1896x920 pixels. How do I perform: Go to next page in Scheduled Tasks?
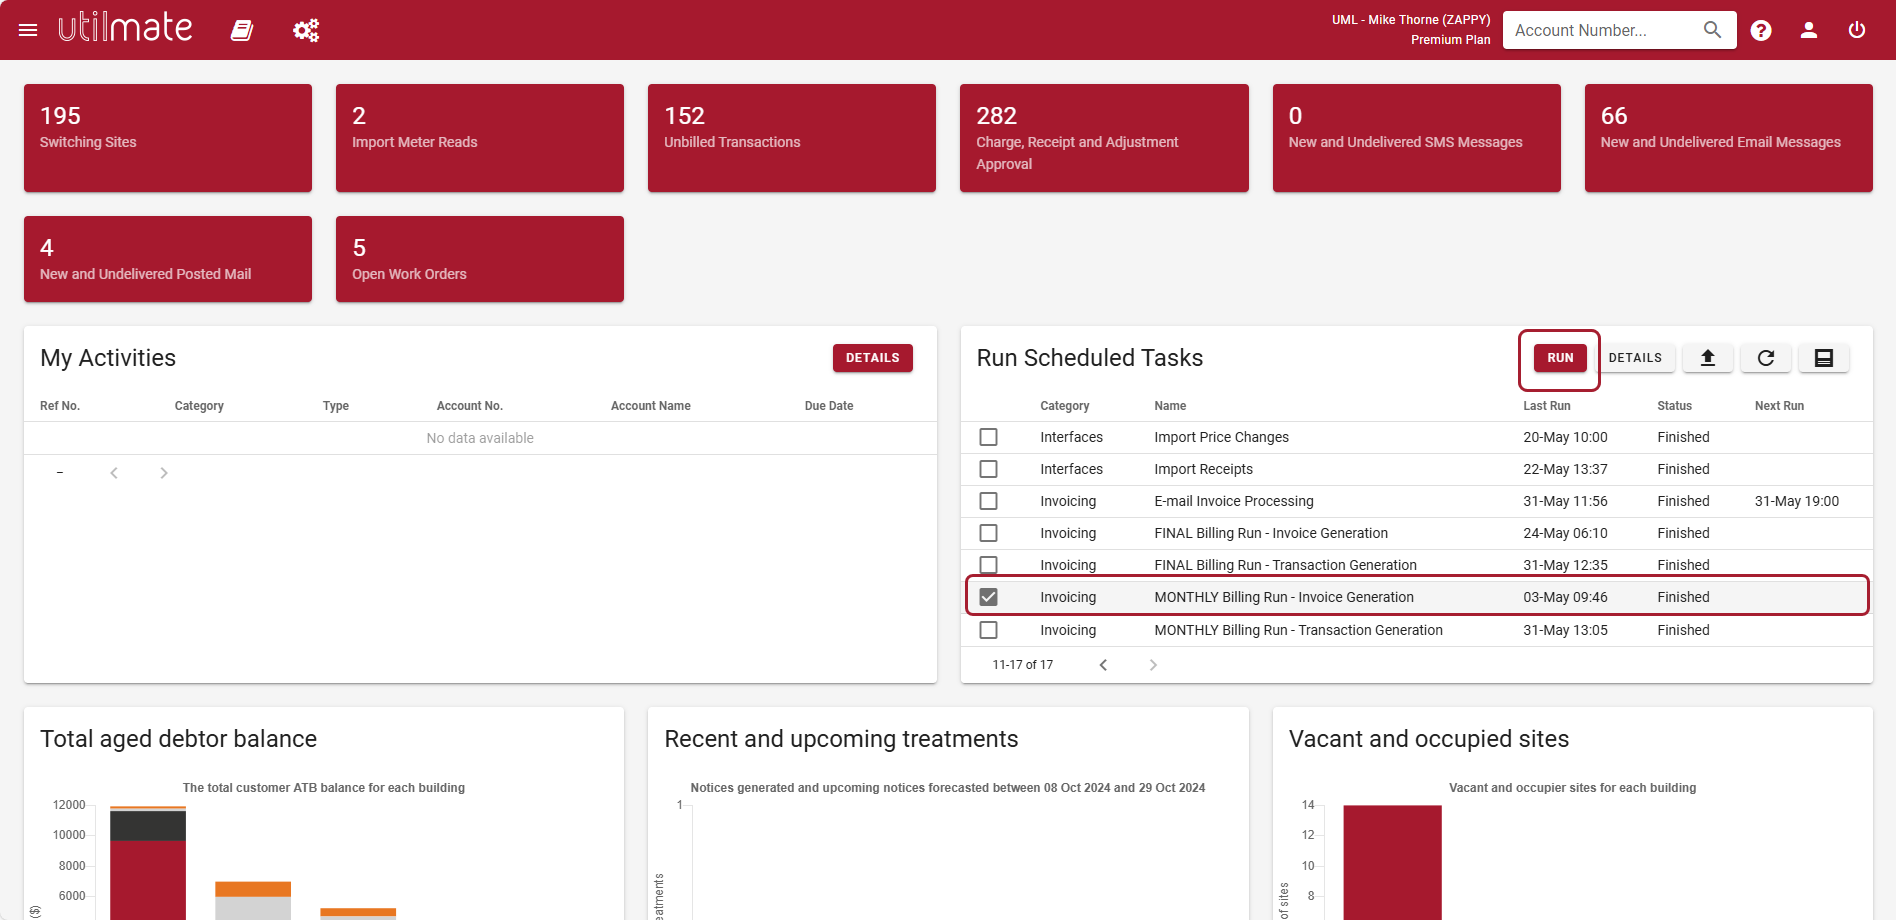1153,665
